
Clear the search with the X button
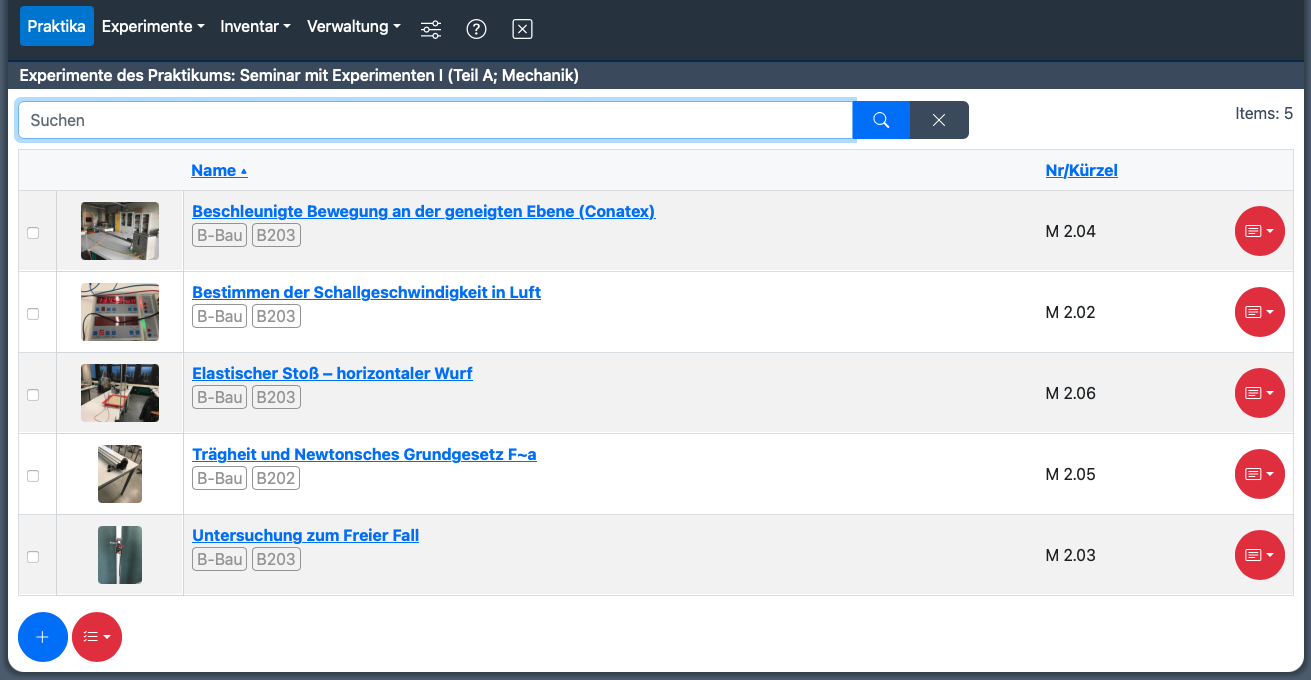(x=939, y=120)
